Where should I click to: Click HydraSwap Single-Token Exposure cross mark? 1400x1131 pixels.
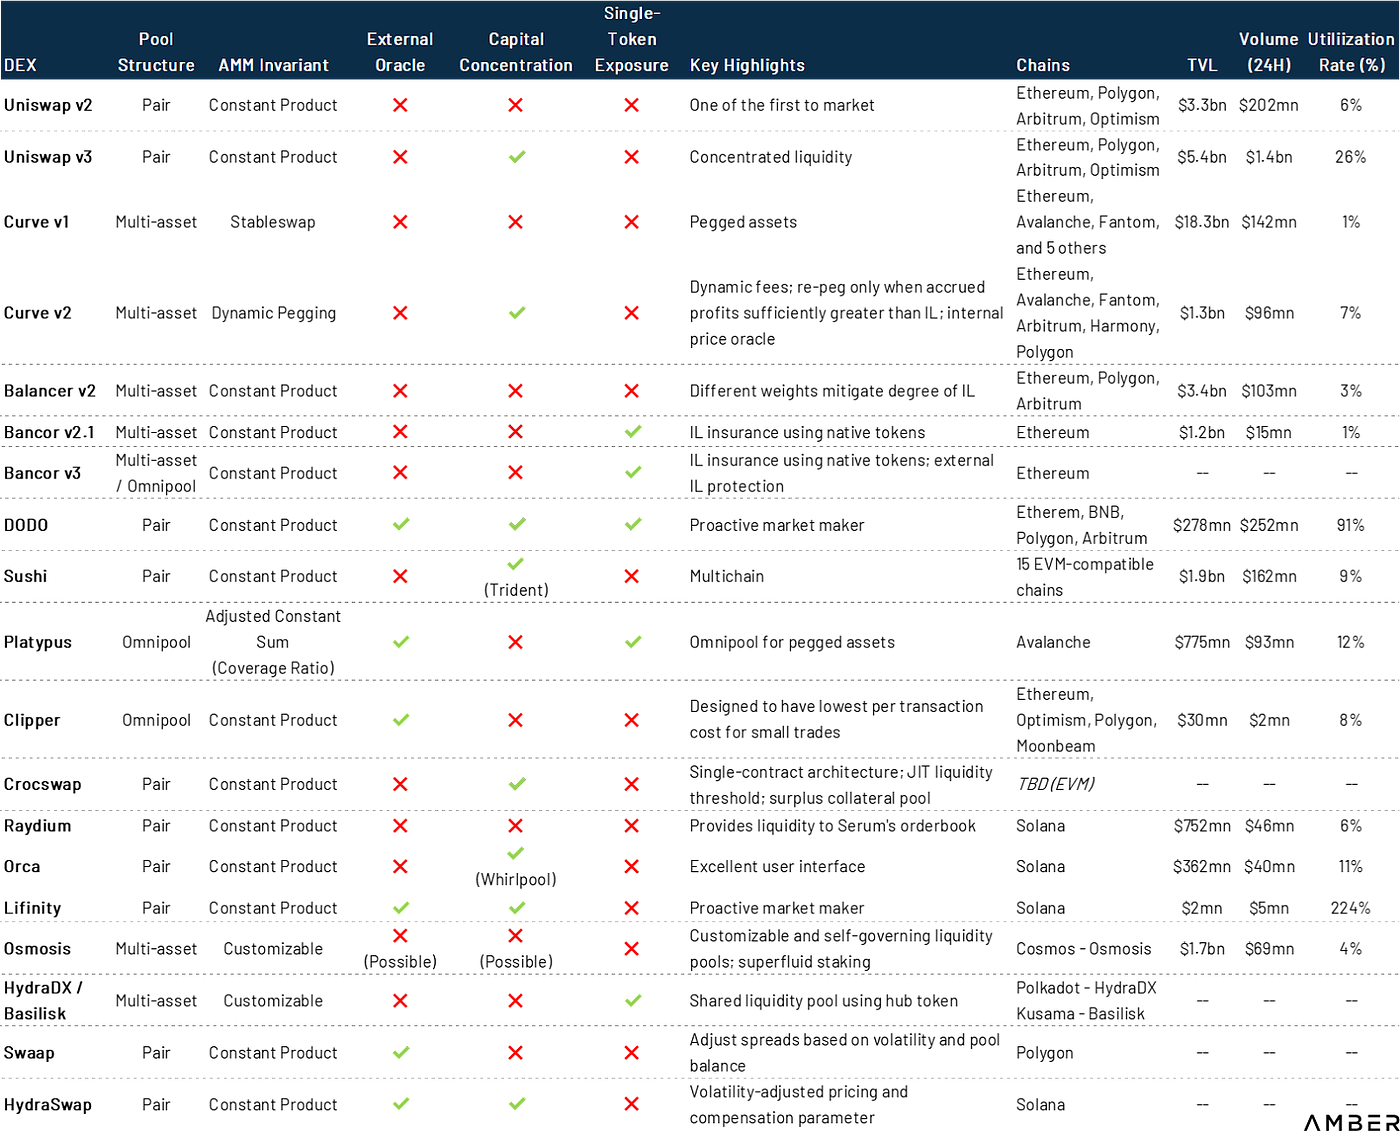coord(632,1104)
